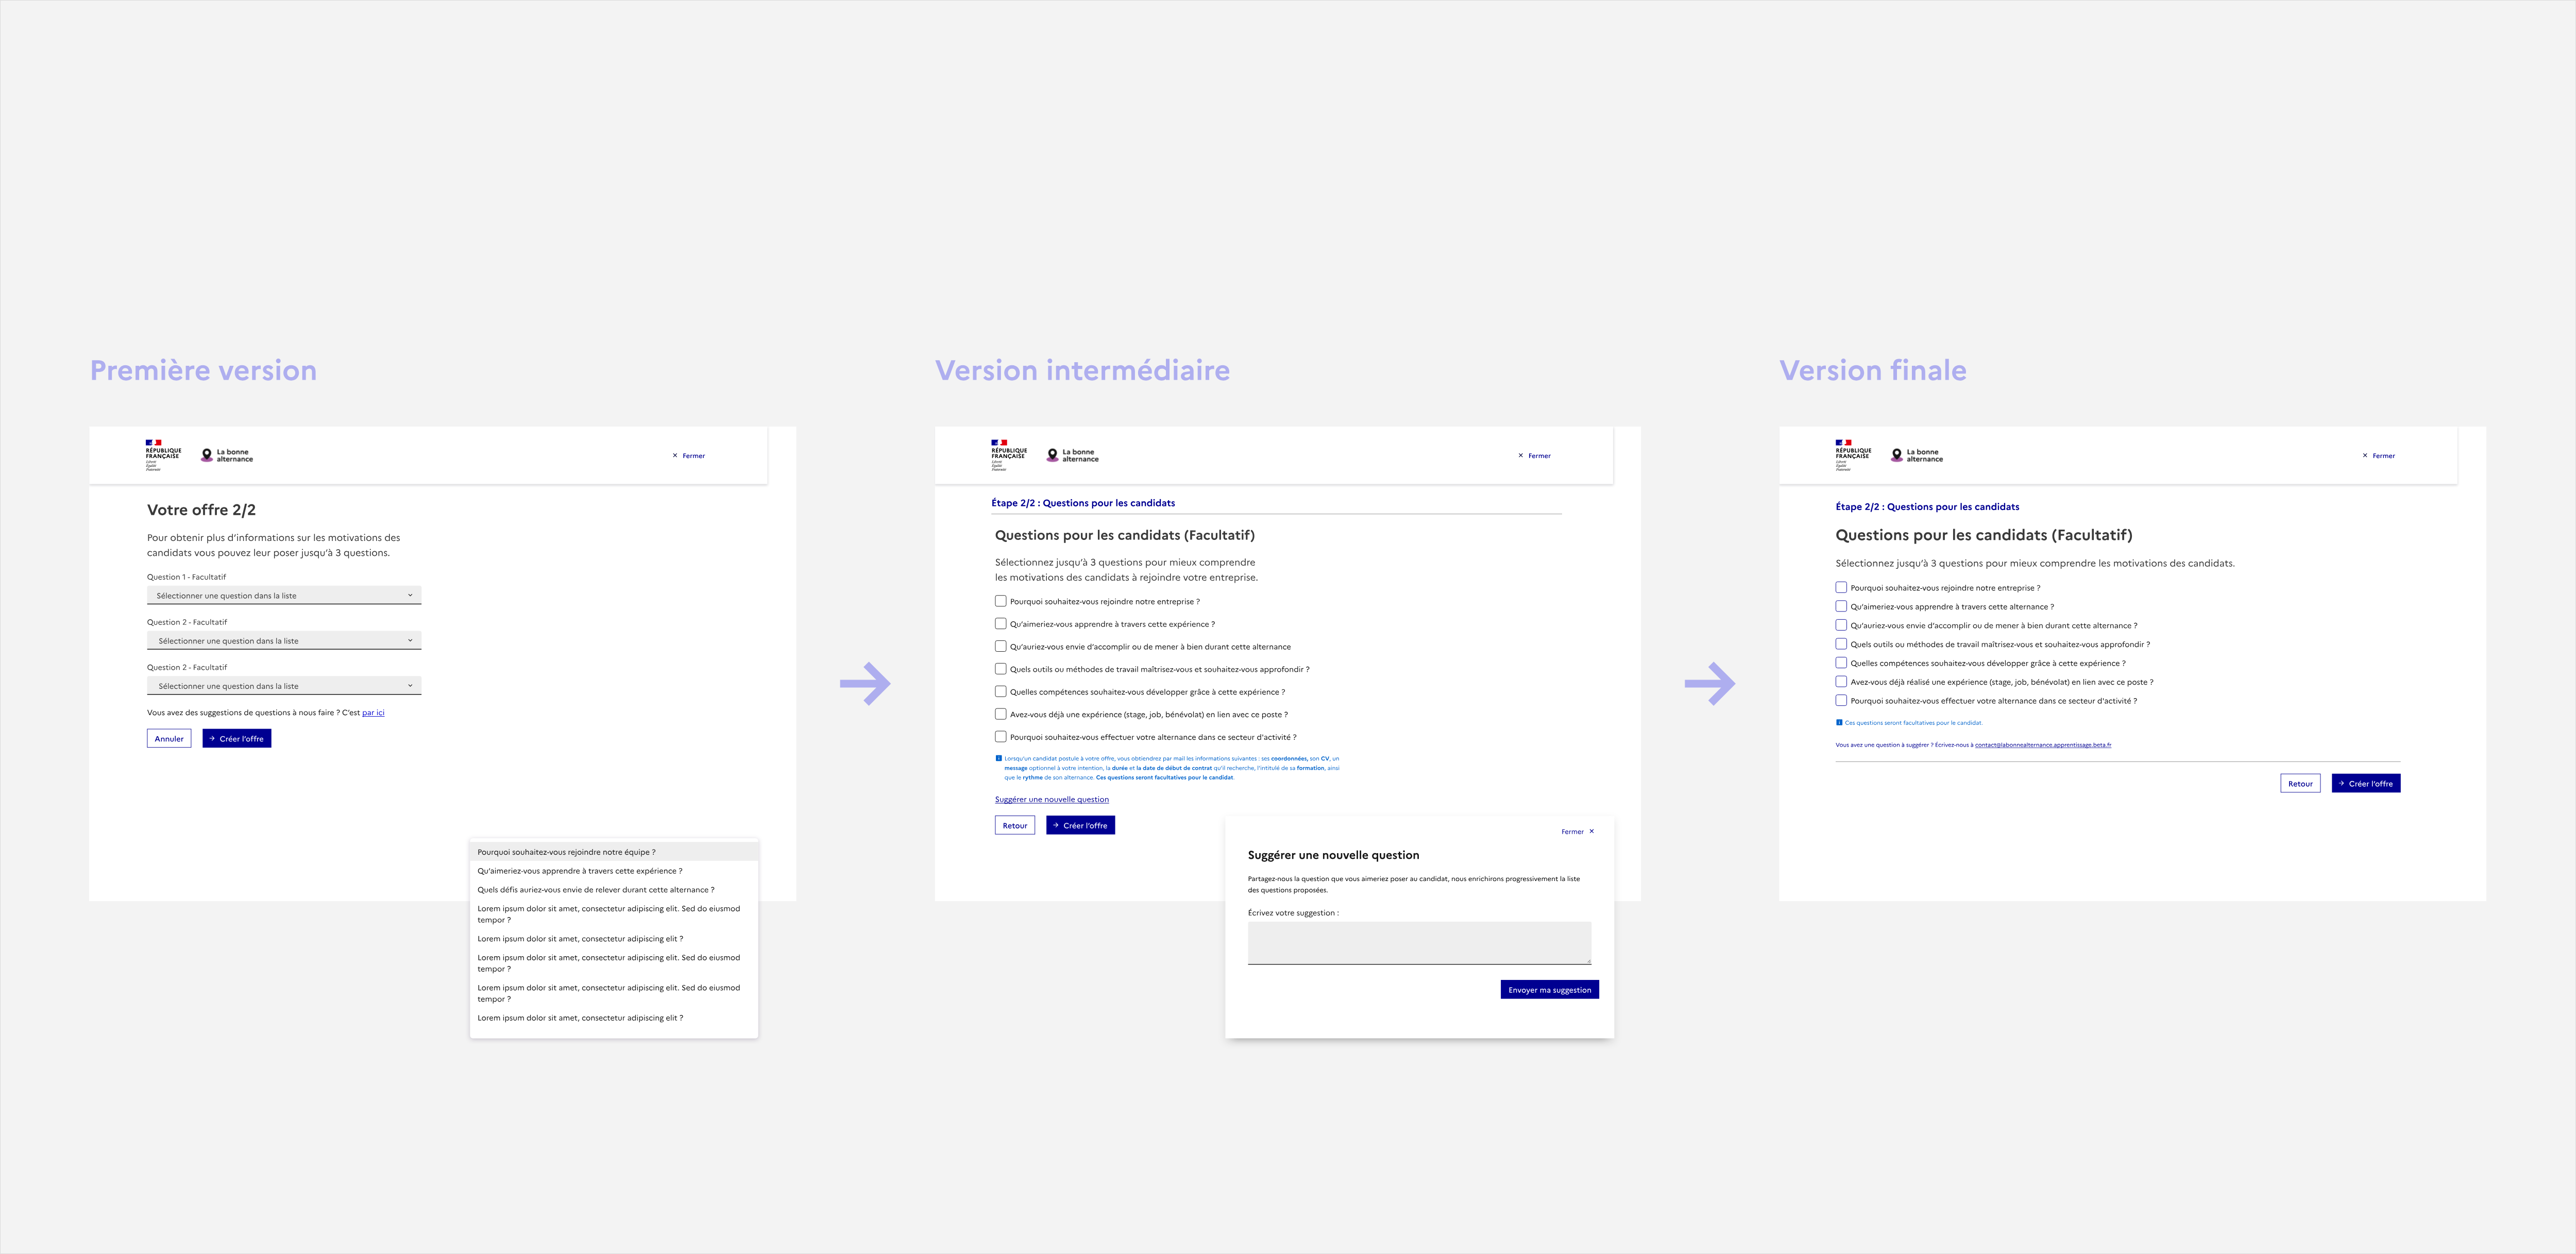Check 'Quels outils ou méthodes' in Version finale

point(1841,644)
